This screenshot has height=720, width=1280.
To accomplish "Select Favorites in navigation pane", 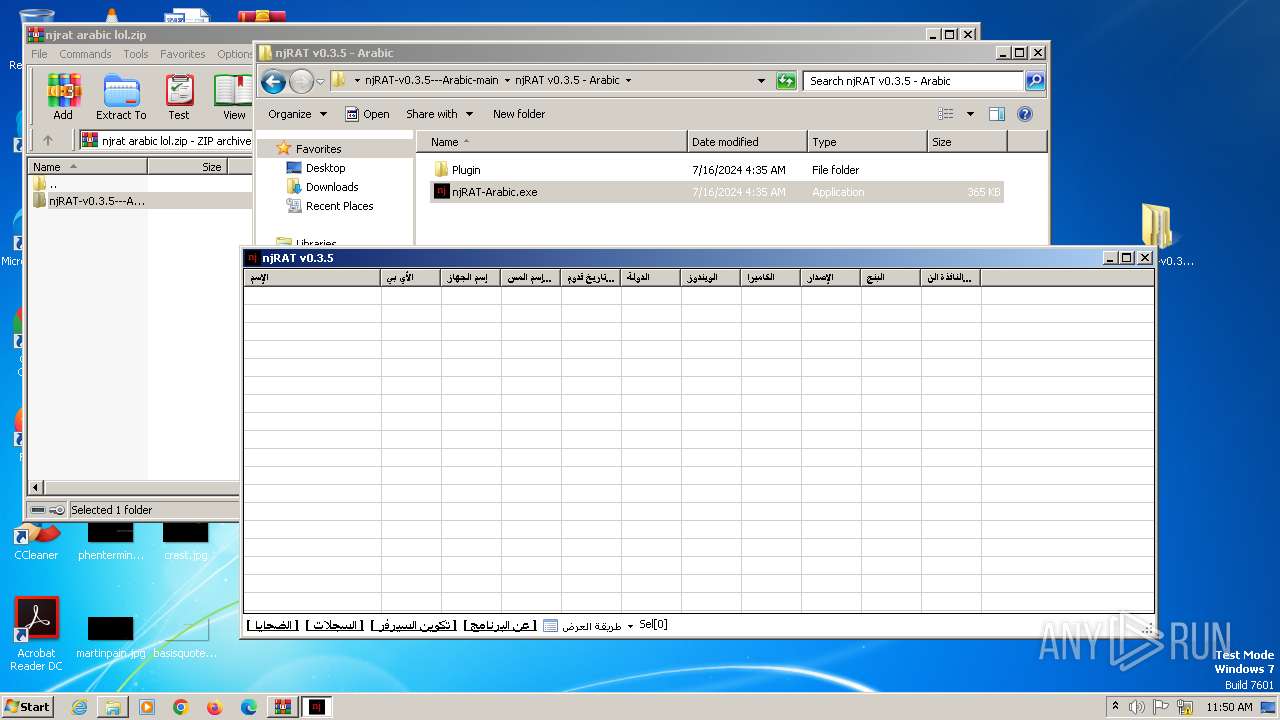I will 318,149.
